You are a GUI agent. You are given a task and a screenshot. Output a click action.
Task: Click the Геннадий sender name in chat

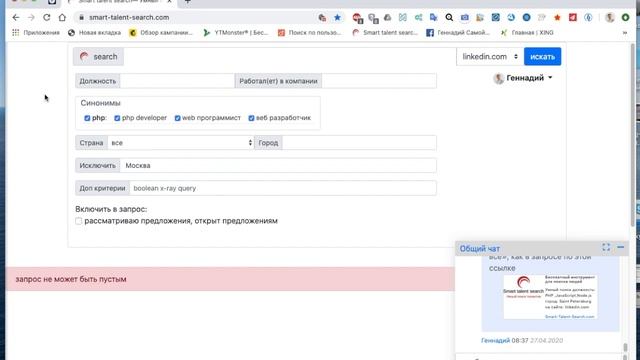point(496,340)
